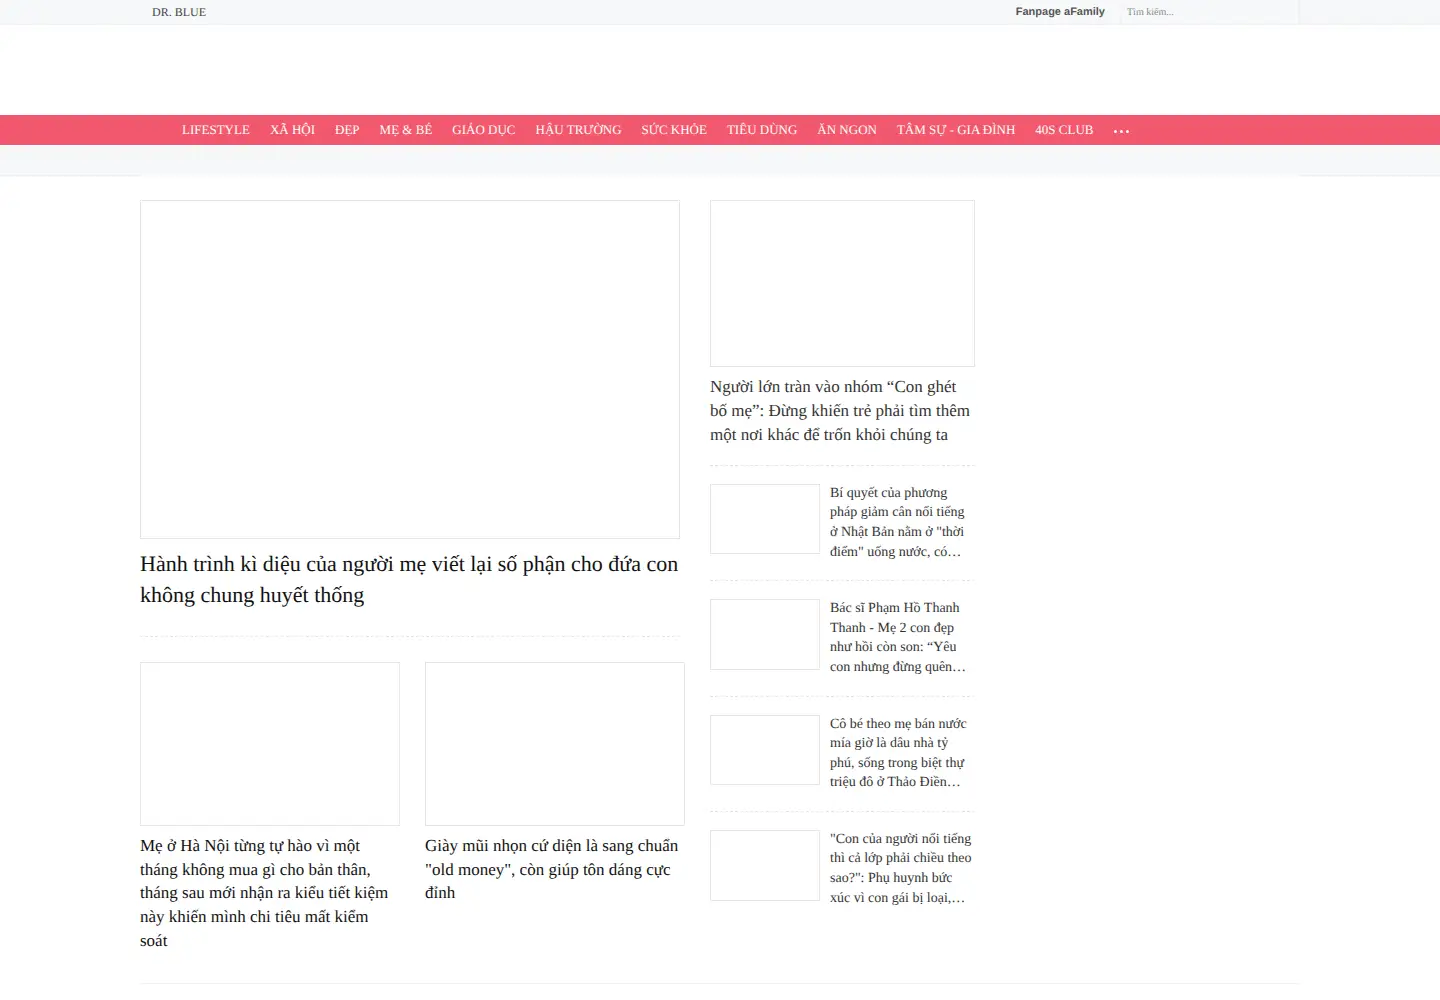The image size is (1440, 1000).
Task: Read 'Giày mũi nhọn cứ diện là sang' article
Action: (551, 869)
